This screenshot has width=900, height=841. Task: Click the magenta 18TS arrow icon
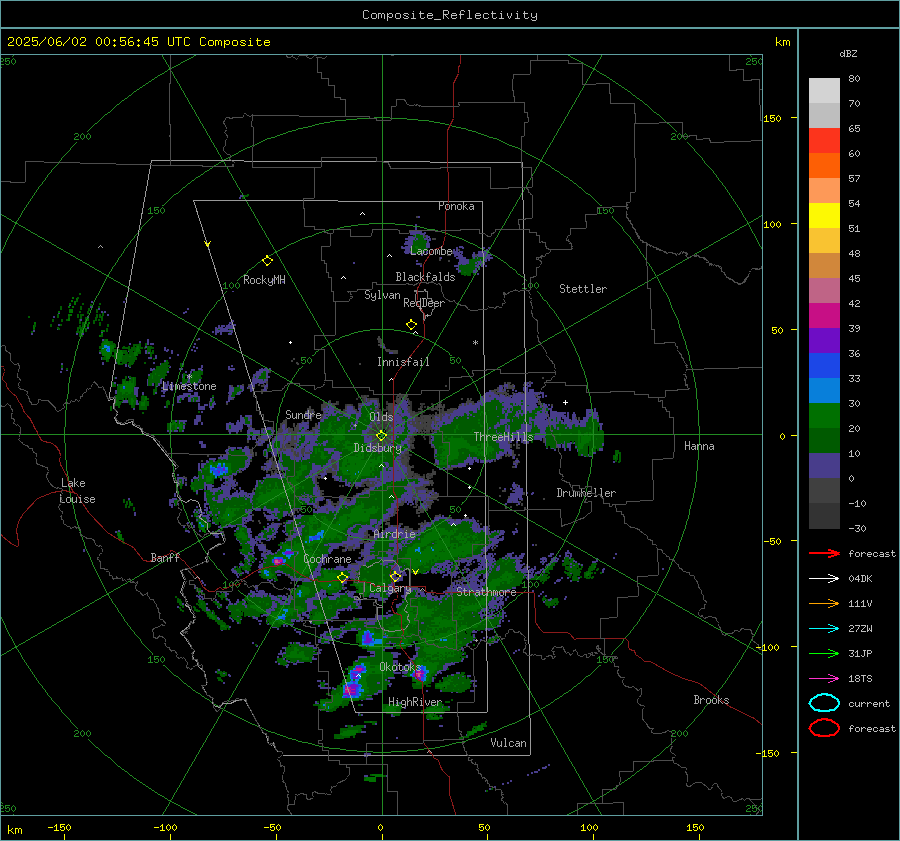click(824, 679)
